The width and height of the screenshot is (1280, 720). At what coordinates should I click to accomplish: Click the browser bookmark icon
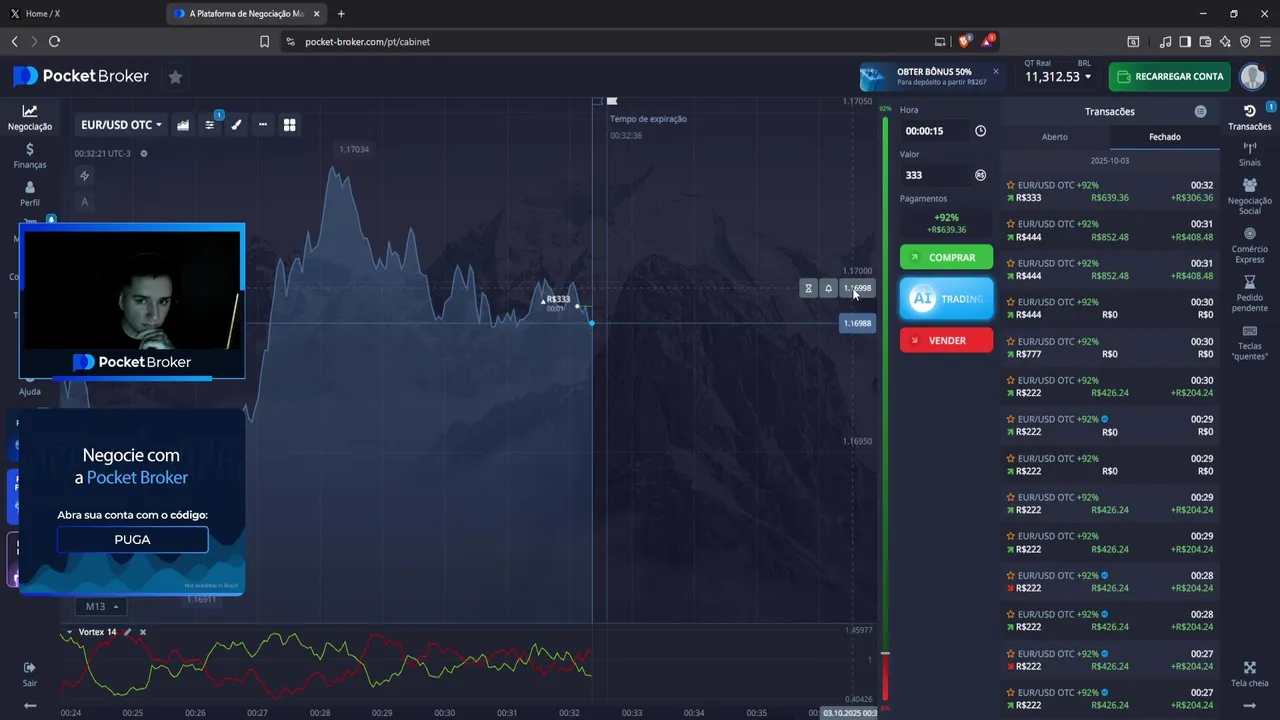[264, 42]
